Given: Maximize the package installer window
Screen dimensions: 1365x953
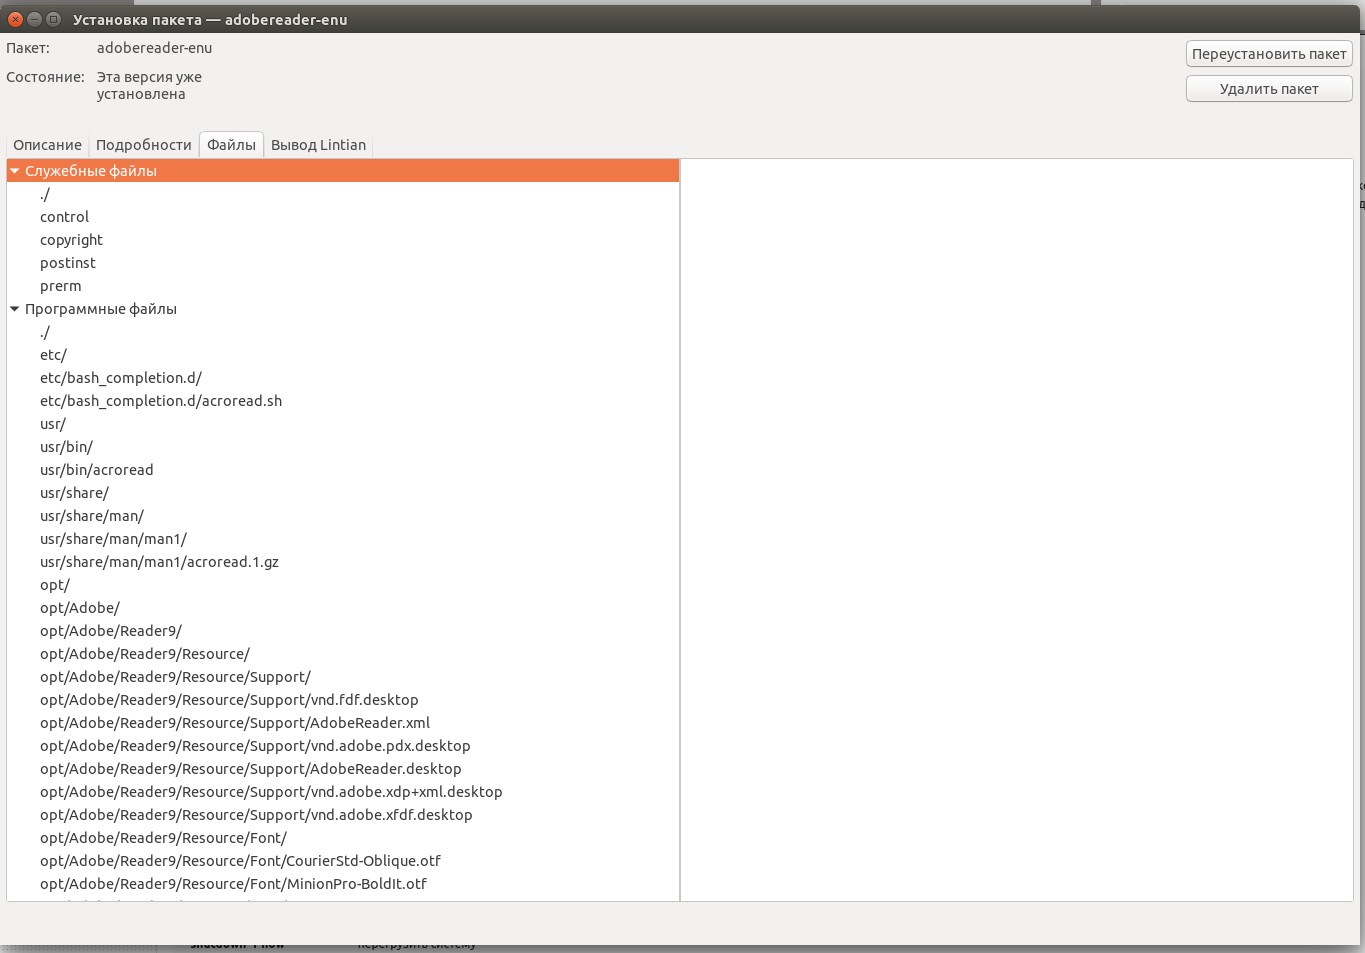Looking at the screenshot, I should (53, 19).
